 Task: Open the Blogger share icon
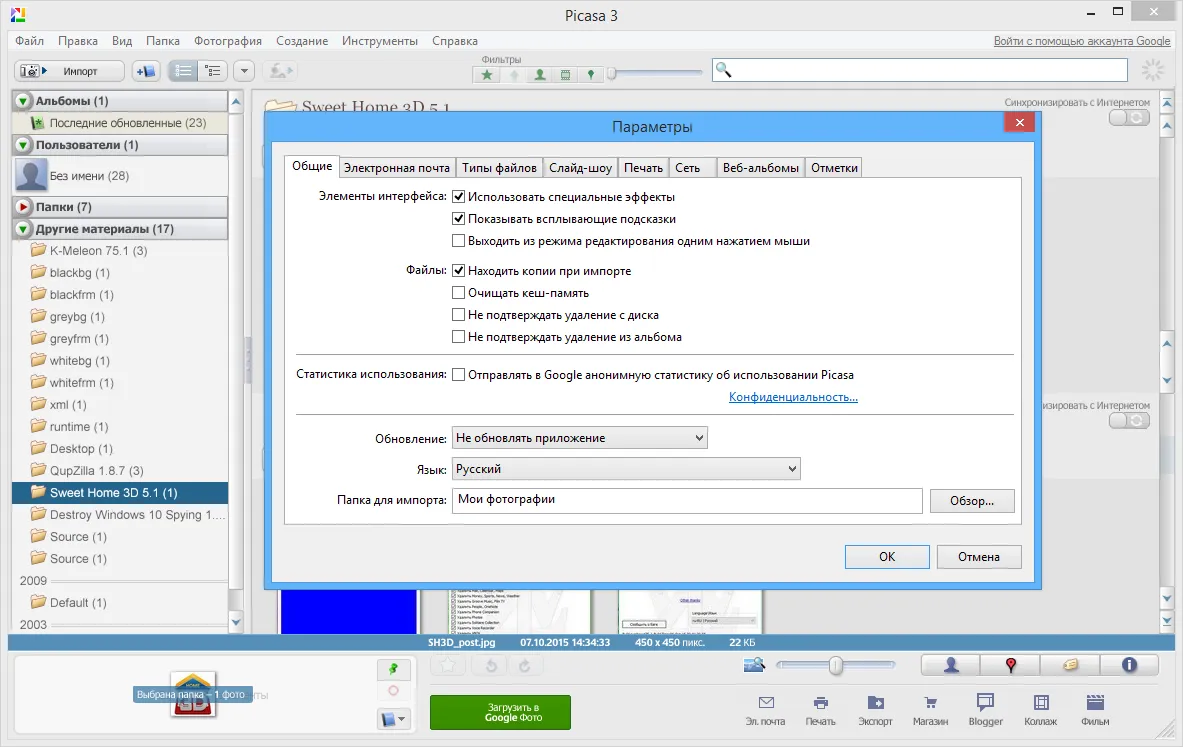coord(985,709)
